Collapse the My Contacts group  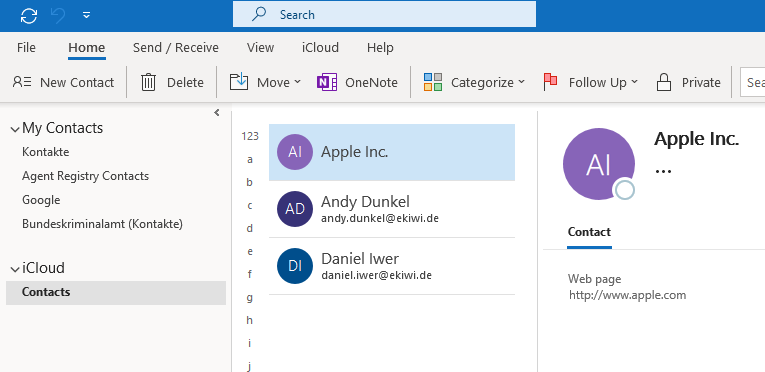tap(15, 129)
